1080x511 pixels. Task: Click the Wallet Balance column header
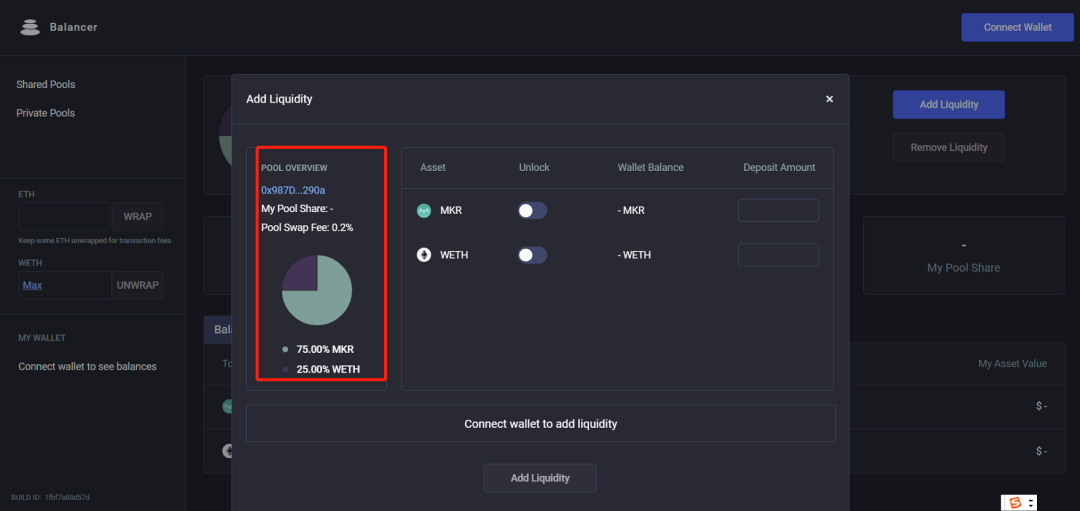point(650,167)
